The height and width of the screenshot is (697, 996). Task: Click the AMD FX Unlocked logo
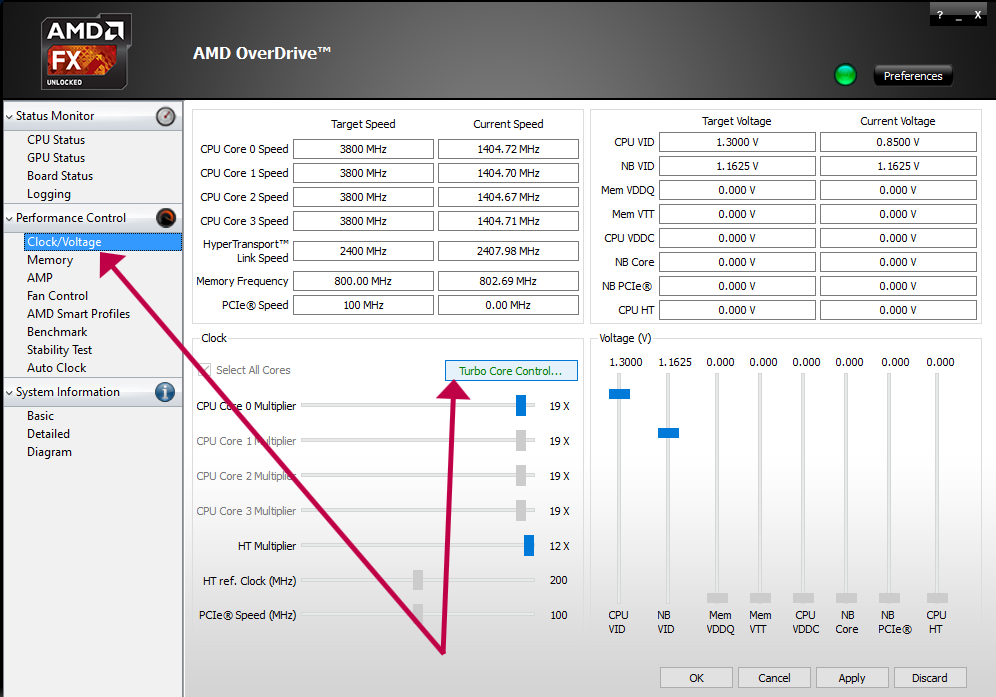pyautogui.click(x=85, y=51)
